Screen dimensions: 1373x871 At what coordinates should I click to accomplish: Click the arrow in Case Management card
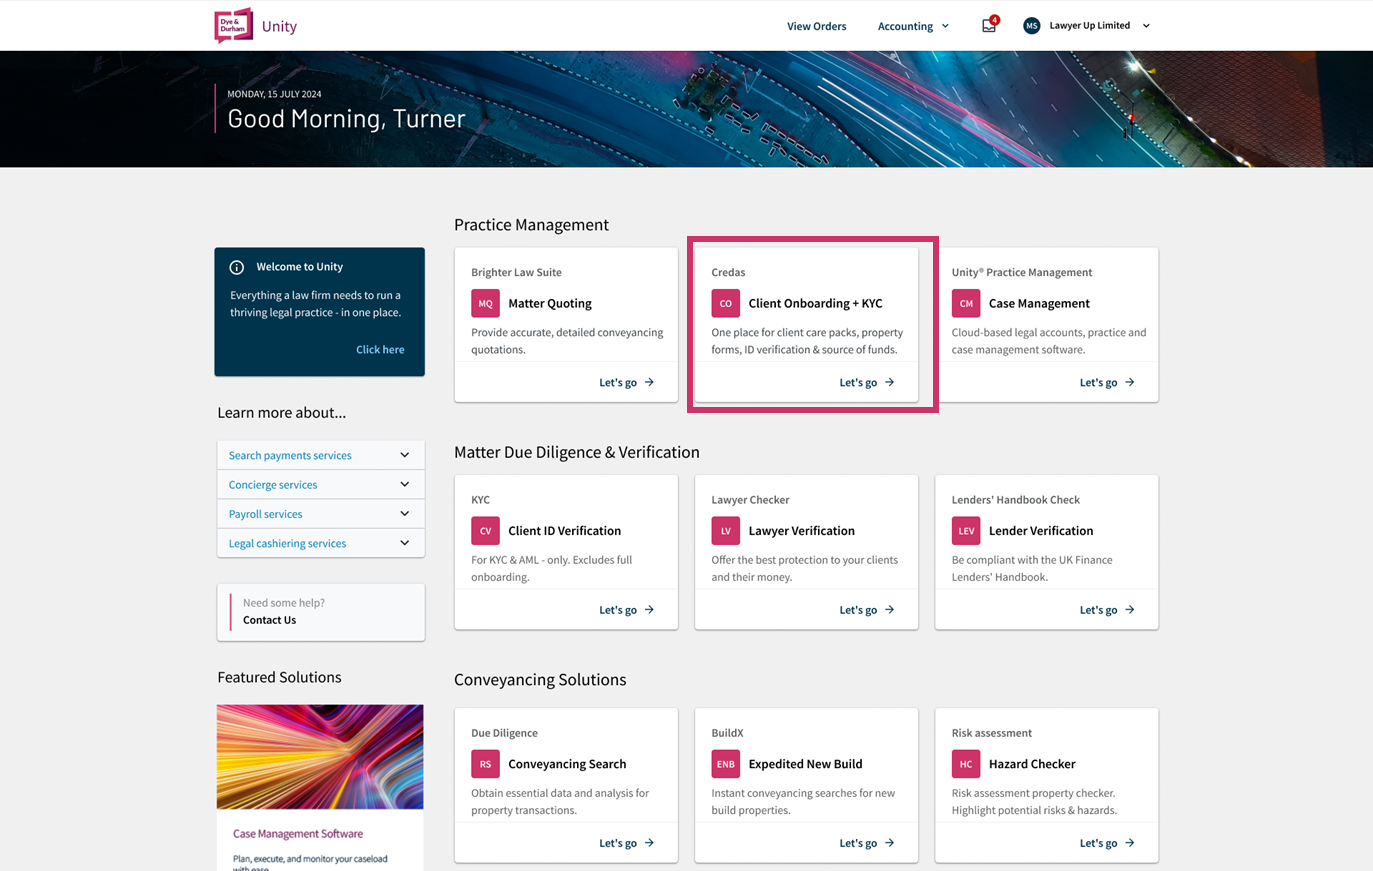point(1130,382)
